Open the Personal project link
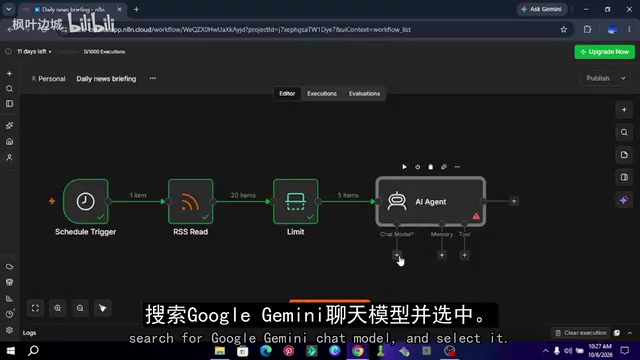 (48, 79)
